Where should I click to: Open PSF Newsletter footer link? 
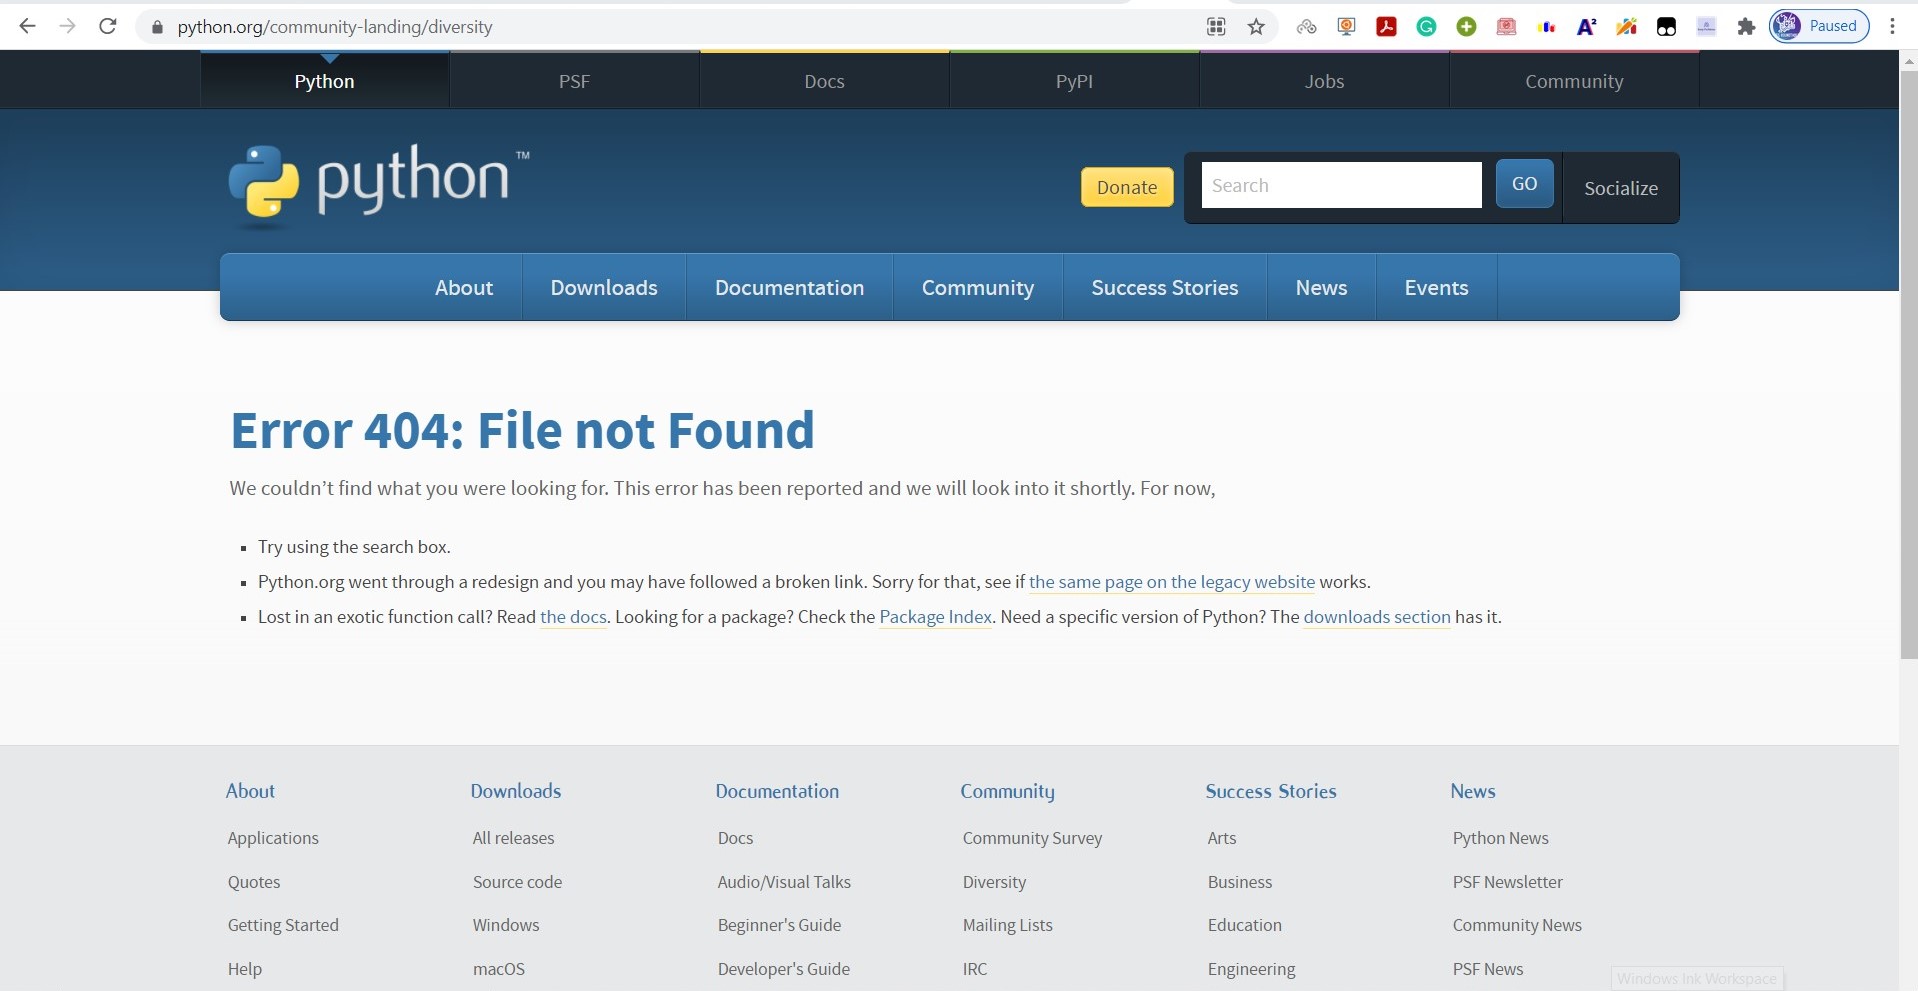(1507, 882)
